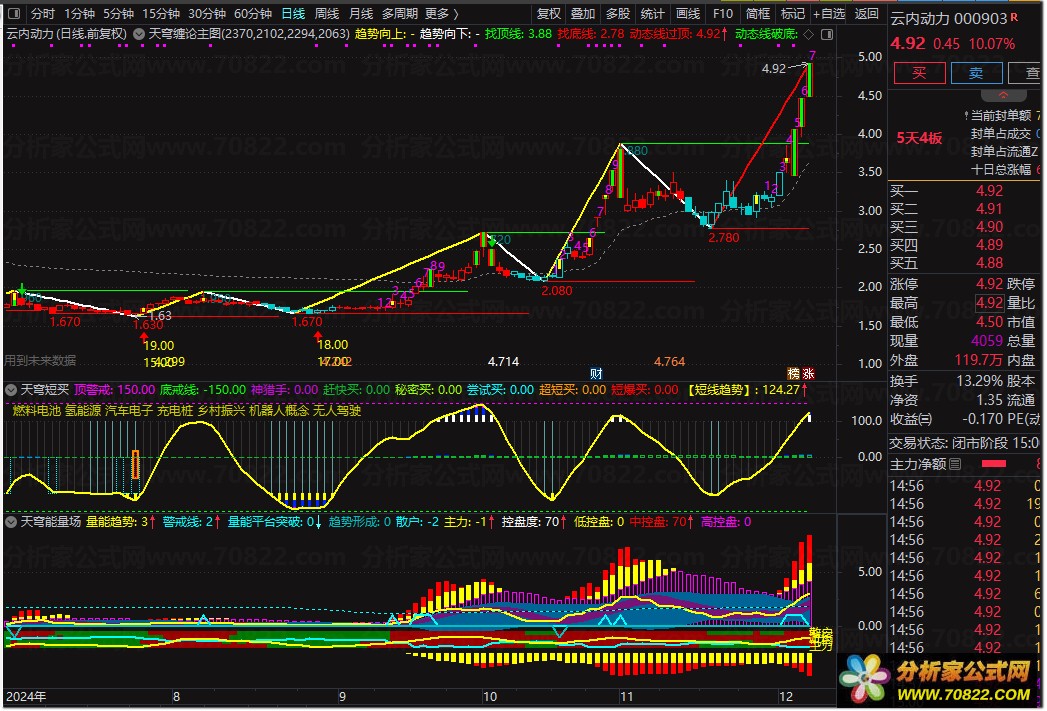Click the 卖 sell button
Viewport: 1047px width, 711px height.
pyautogui.click(x=976, y=73)
